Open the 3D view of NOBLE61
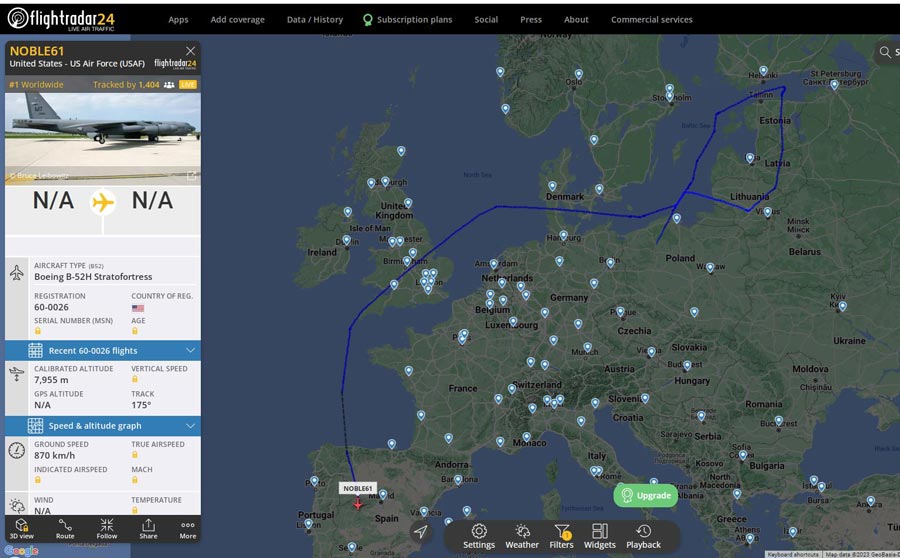 (21, 529)
